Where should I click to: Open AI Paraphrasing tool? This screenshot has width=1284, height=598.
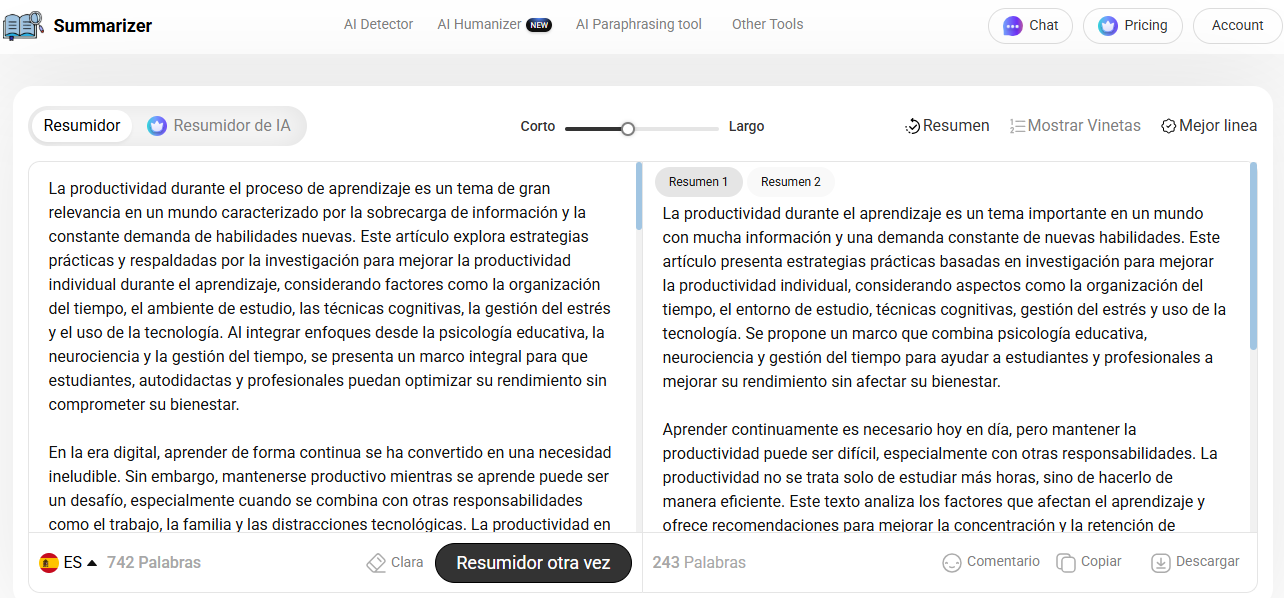(639, 24)
